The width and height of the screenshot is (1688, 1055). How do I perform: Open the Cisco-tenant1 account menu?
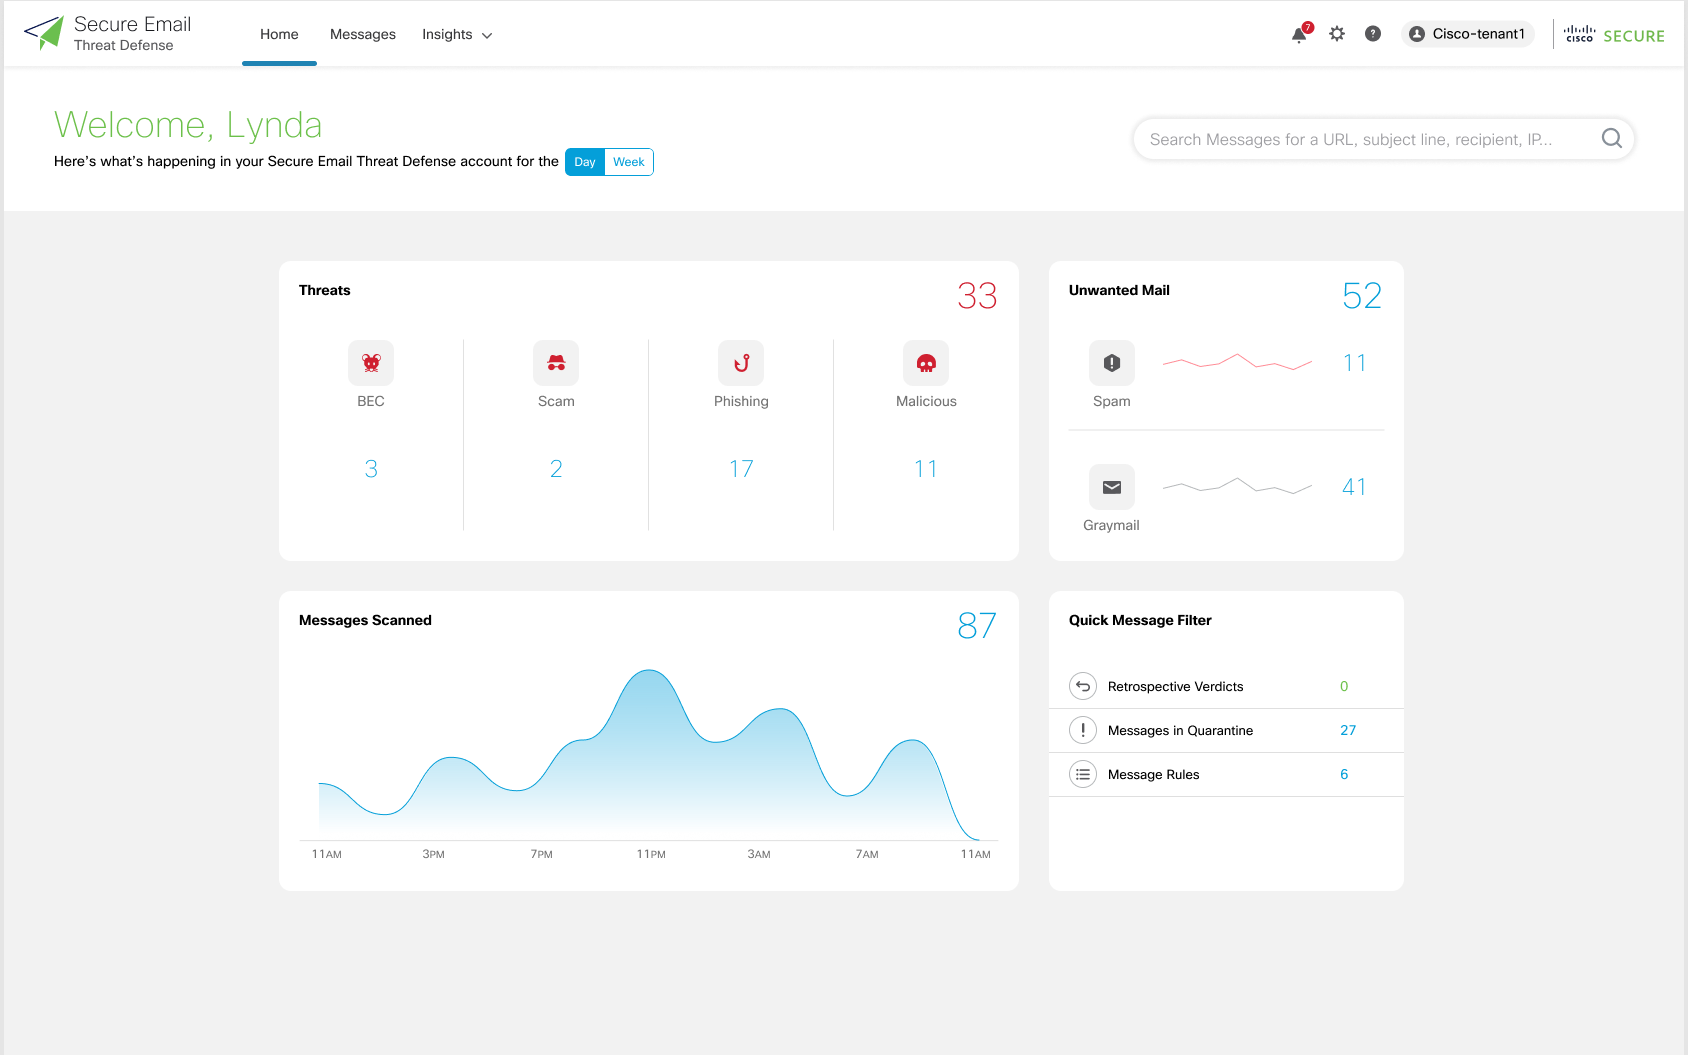point(1467,34)
